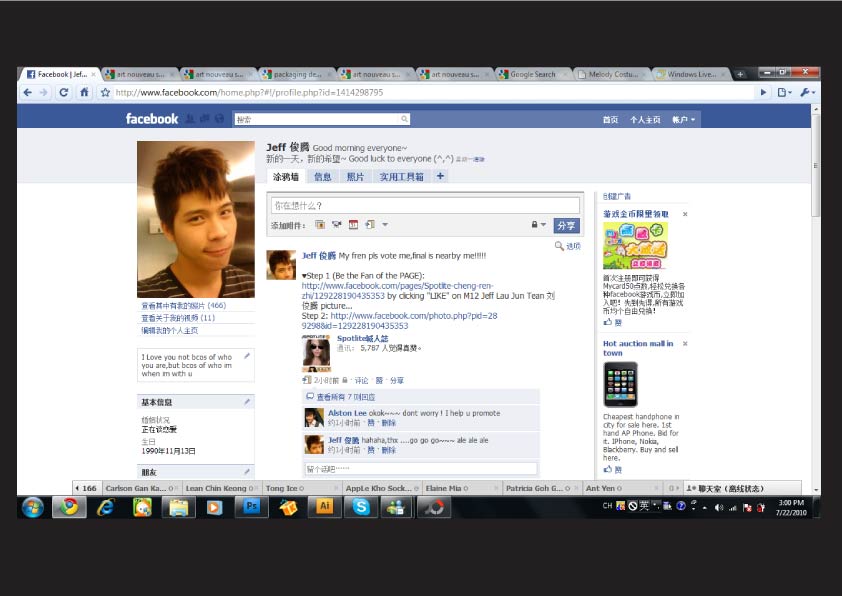
Task: Open 个人主页 profile link in header
Action: click(x=645, y=120)
